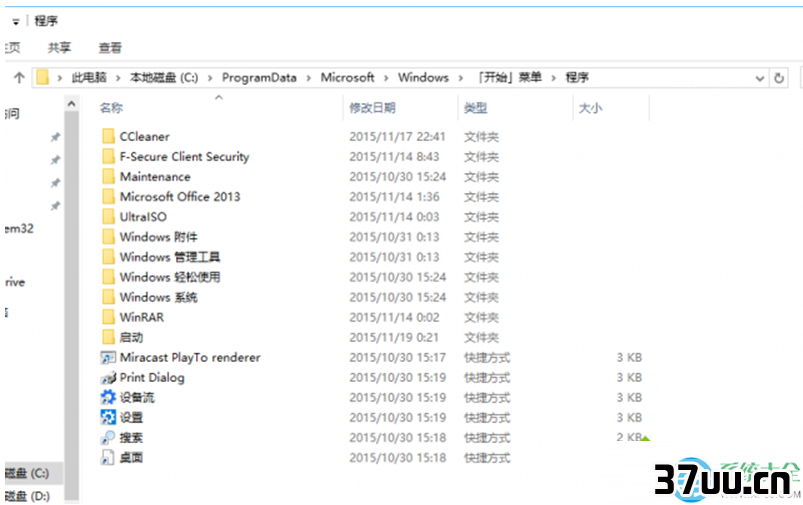
Task: Click the 程序 segment in address bar
Action: click(x=577, y=77)
